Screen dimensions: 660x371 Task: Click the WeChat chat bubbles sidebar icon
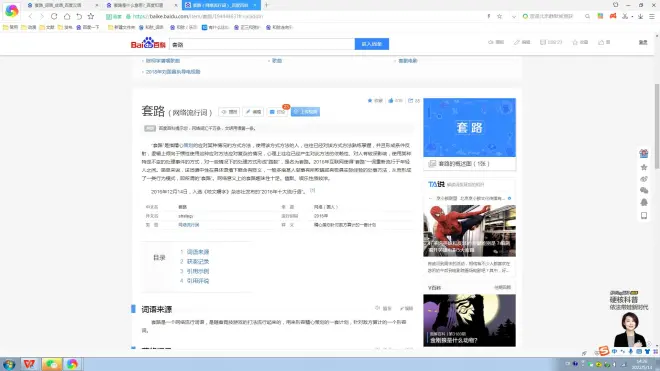point(644,190)
